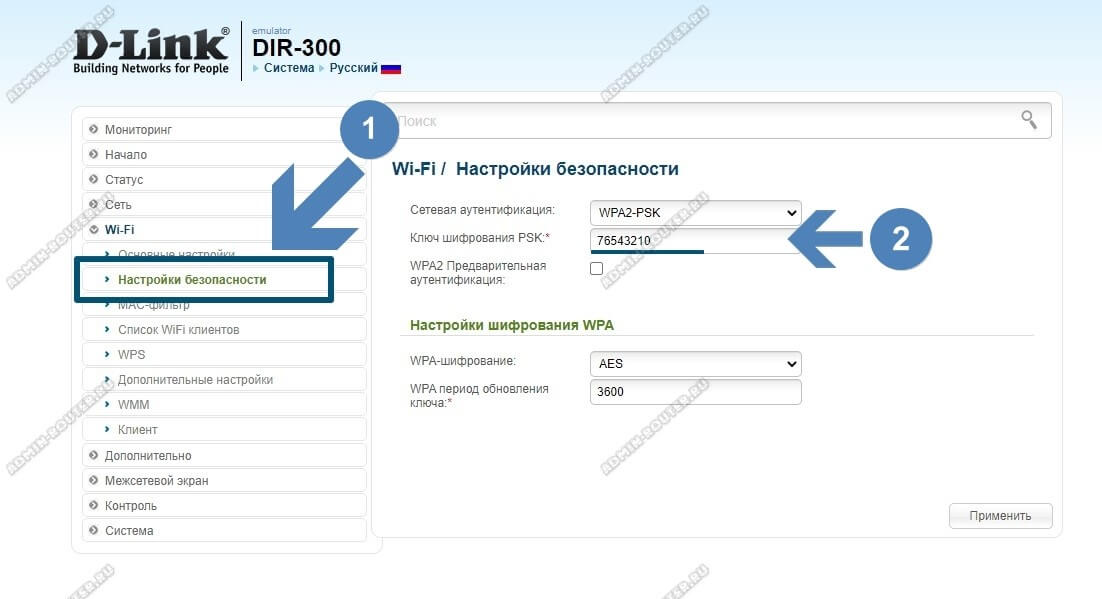Screen dimensions: 1102x599
Task: Click the WPA key renewal period field
Action: 695,392
